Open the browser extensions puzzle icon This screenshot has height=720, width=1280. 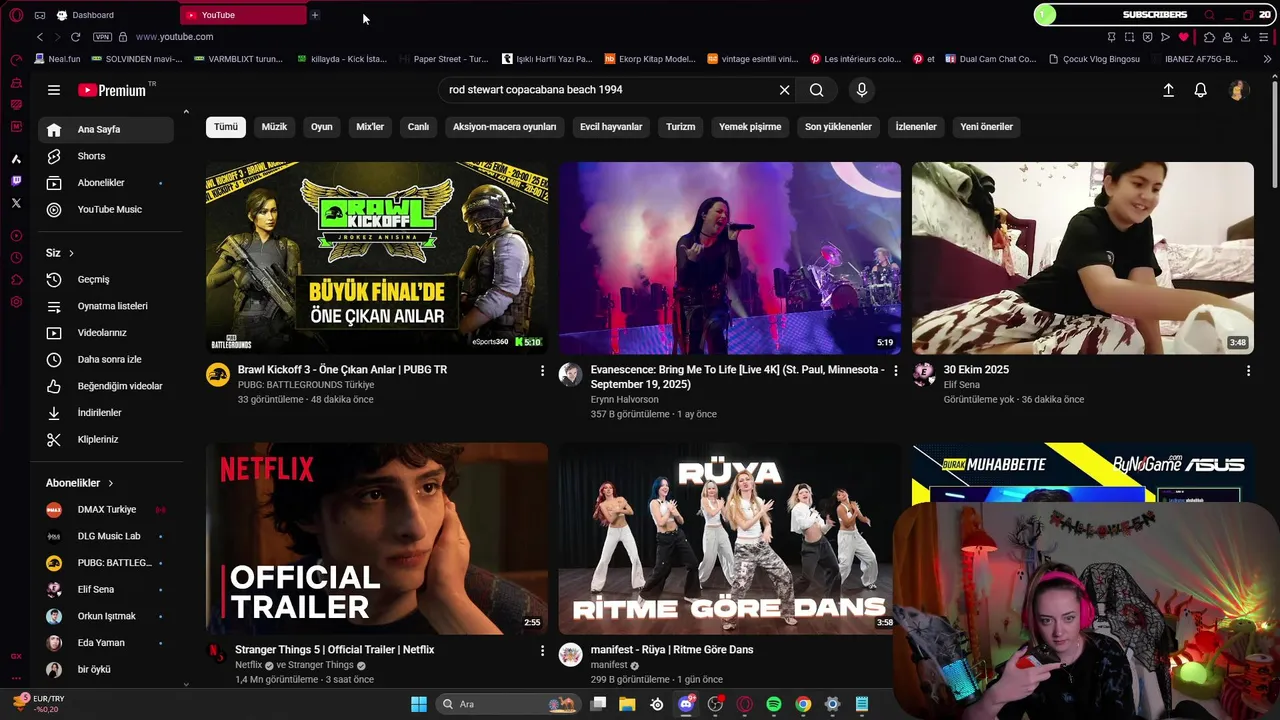click(1209, 37)
